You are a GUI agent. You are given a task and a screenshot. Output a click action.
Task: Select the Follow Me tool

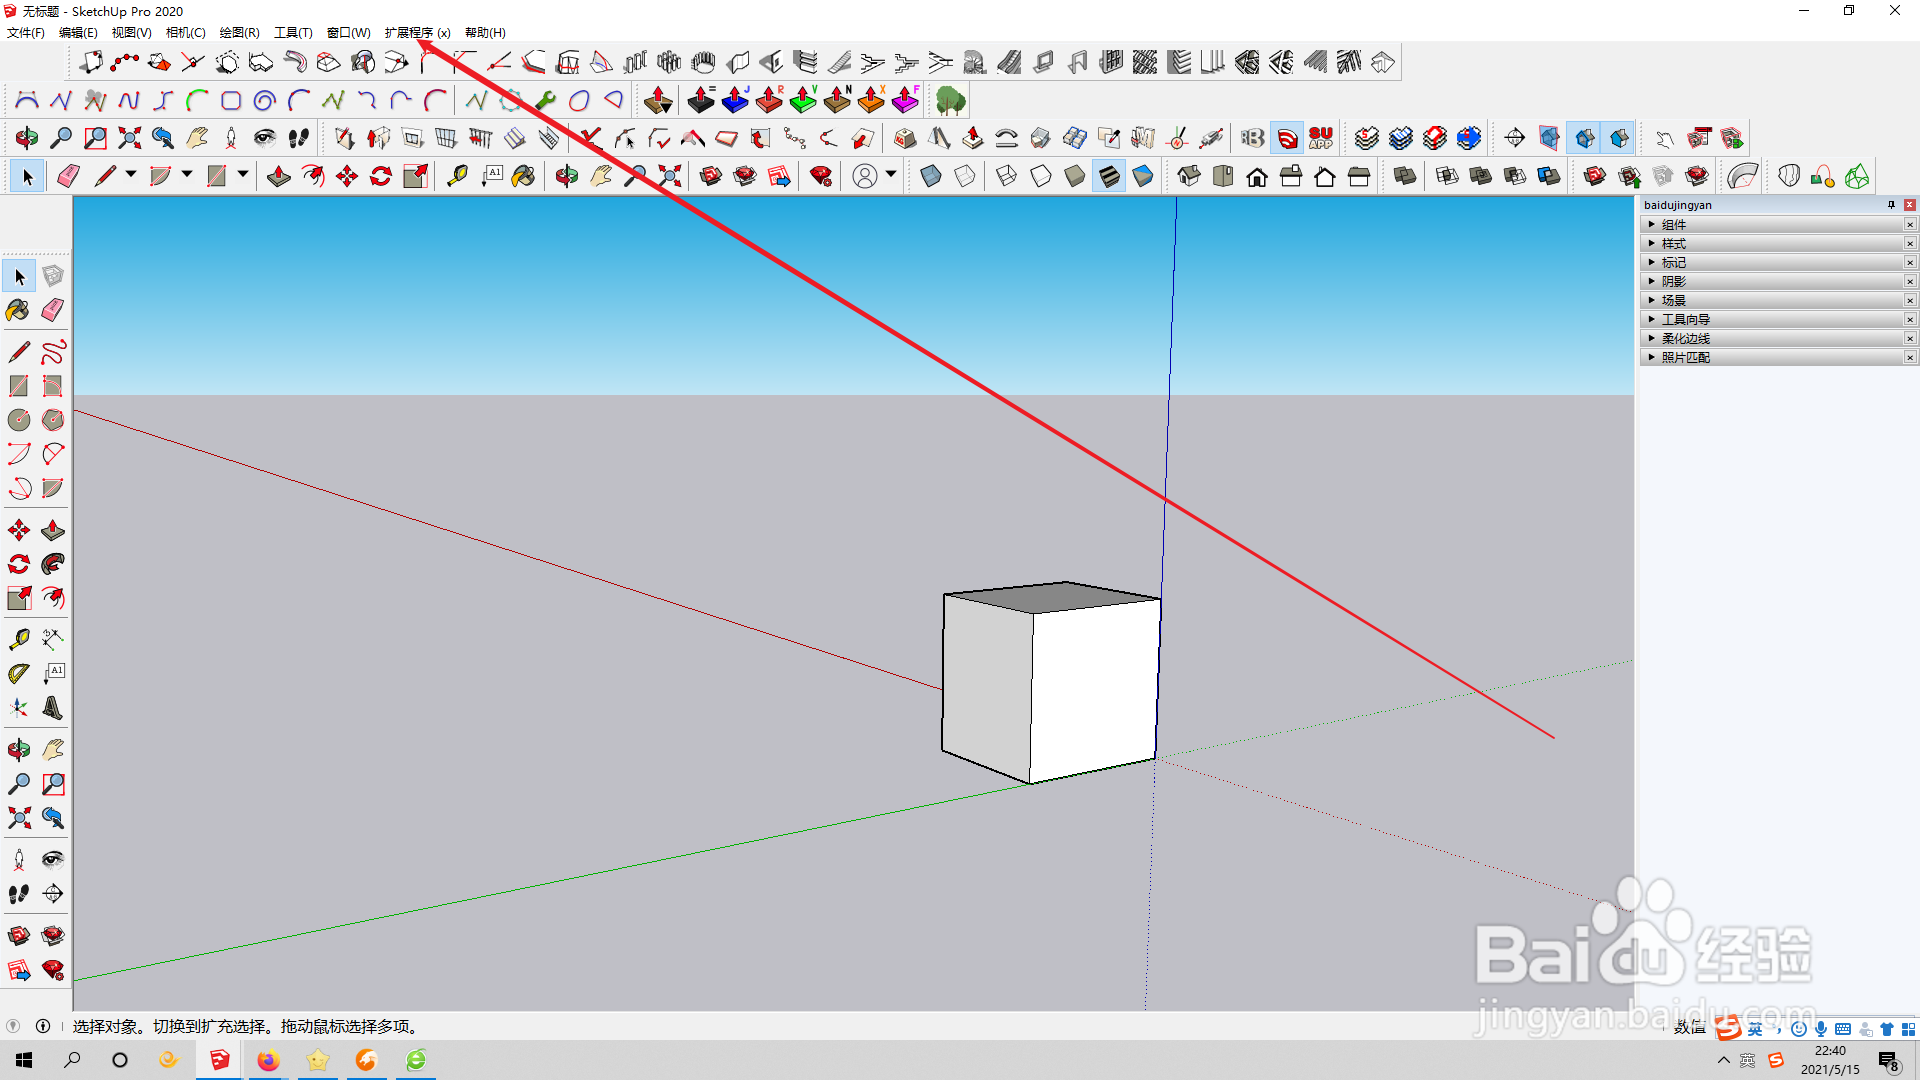pos(53,564)
